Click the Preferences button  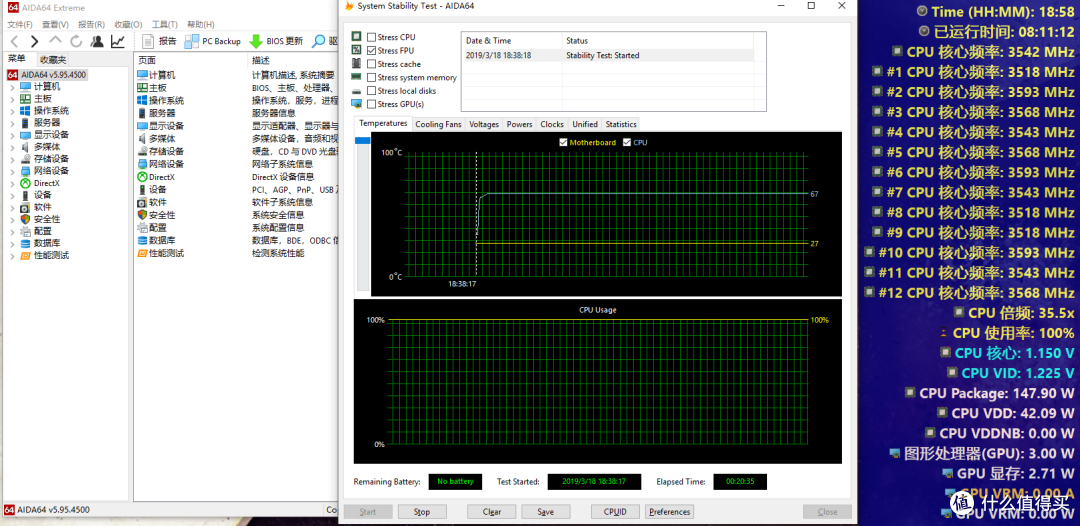pos(669,512)
